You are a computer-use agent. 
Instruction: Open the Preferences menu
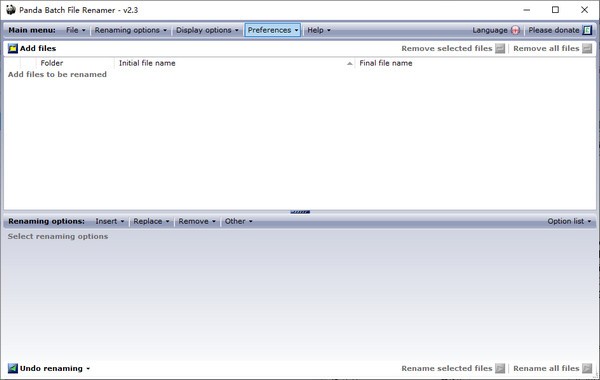coord(272,30)
